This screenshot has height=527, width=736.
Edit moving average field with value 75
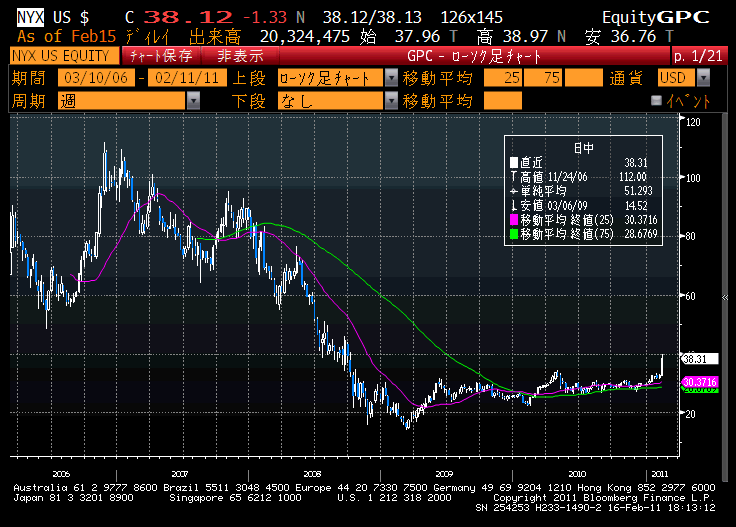pyautogui.click(x=543, y=77)
